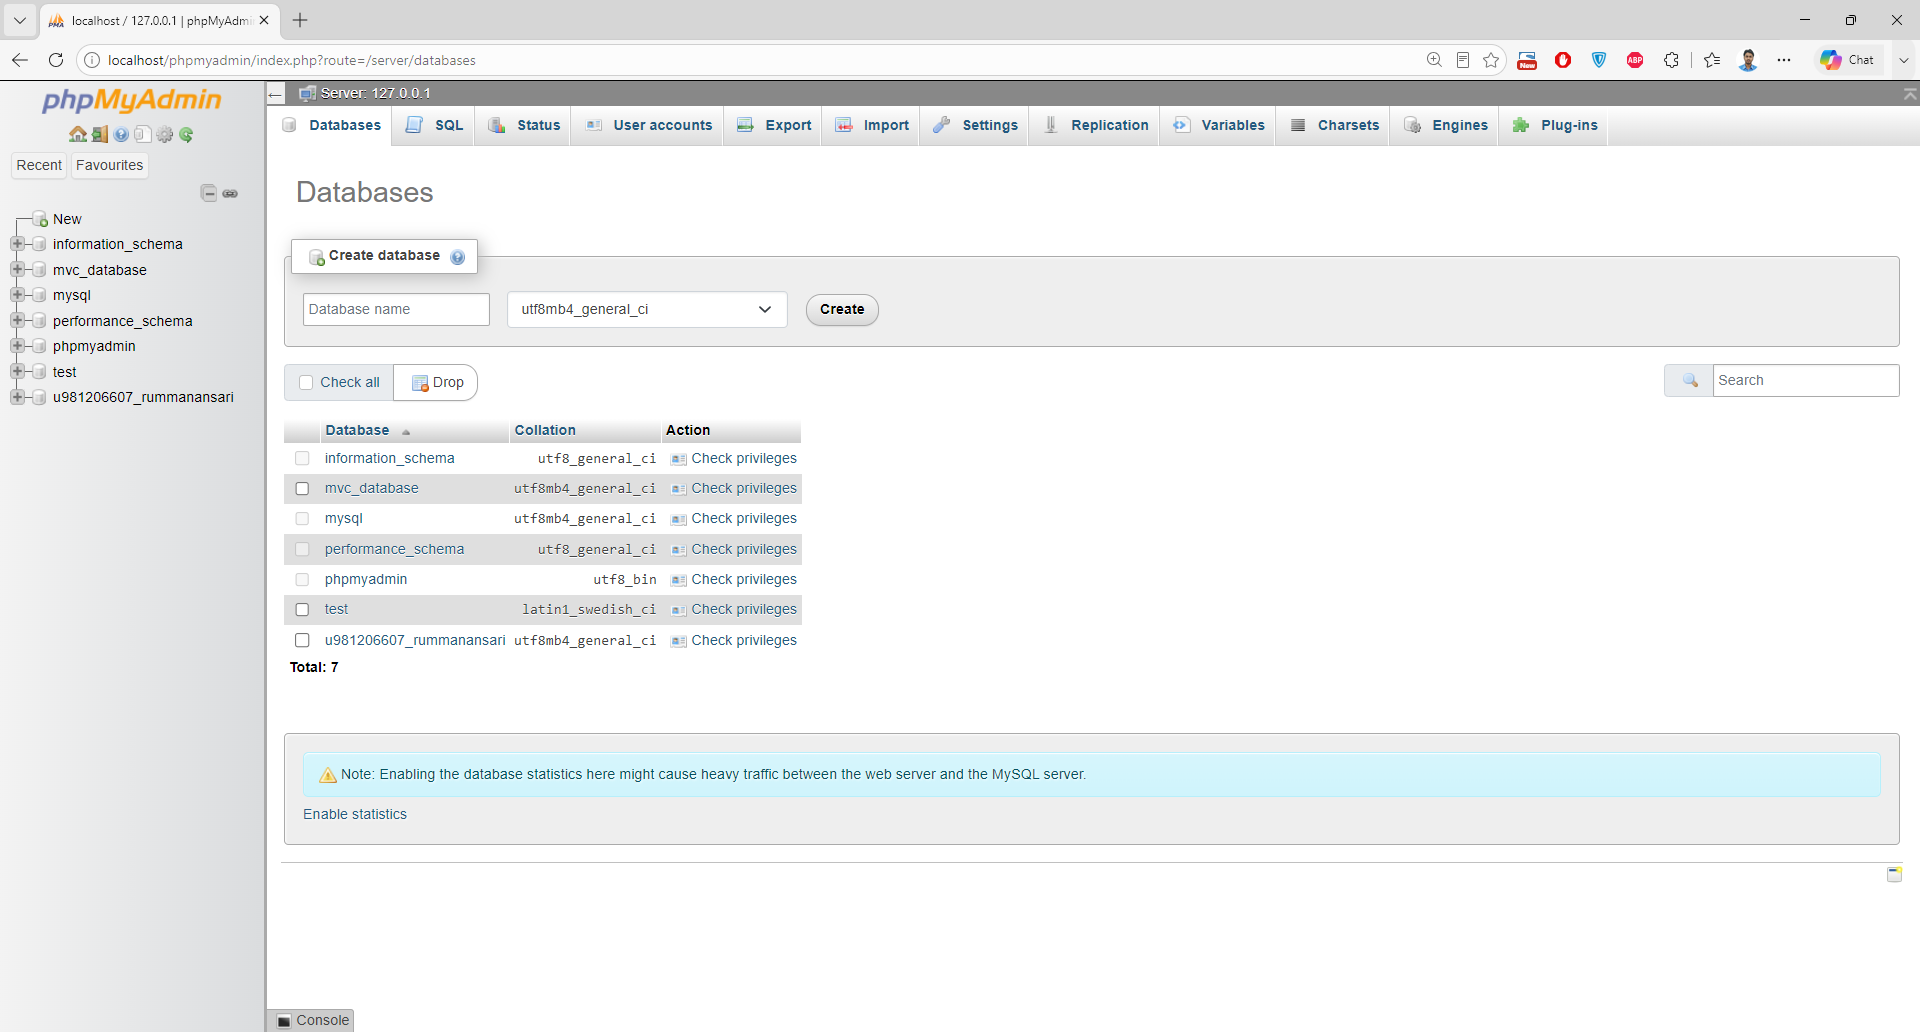Open phpMyAdmin documentation help icon
The image size is (1920, 1032).
(121, 134)
